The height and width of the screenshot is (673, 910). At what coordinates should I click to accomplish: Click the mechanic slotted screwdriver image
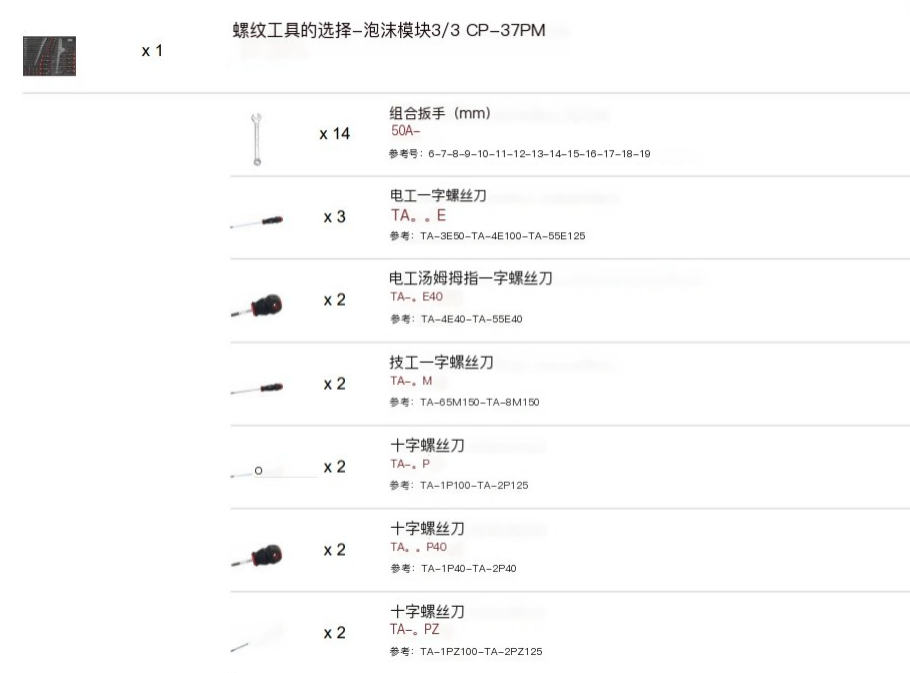(257, 389)
